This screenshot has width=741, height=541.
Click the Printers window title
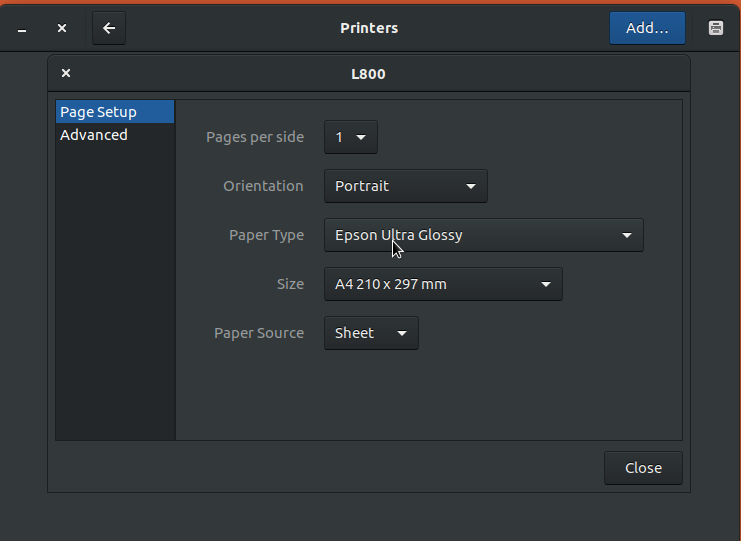click(x=369, y=28)
